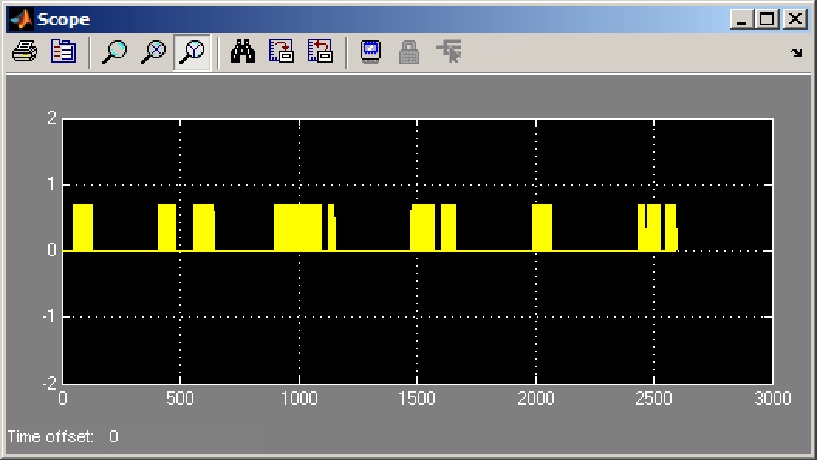Click the x-axis label 1500

(x=417, y=399)
